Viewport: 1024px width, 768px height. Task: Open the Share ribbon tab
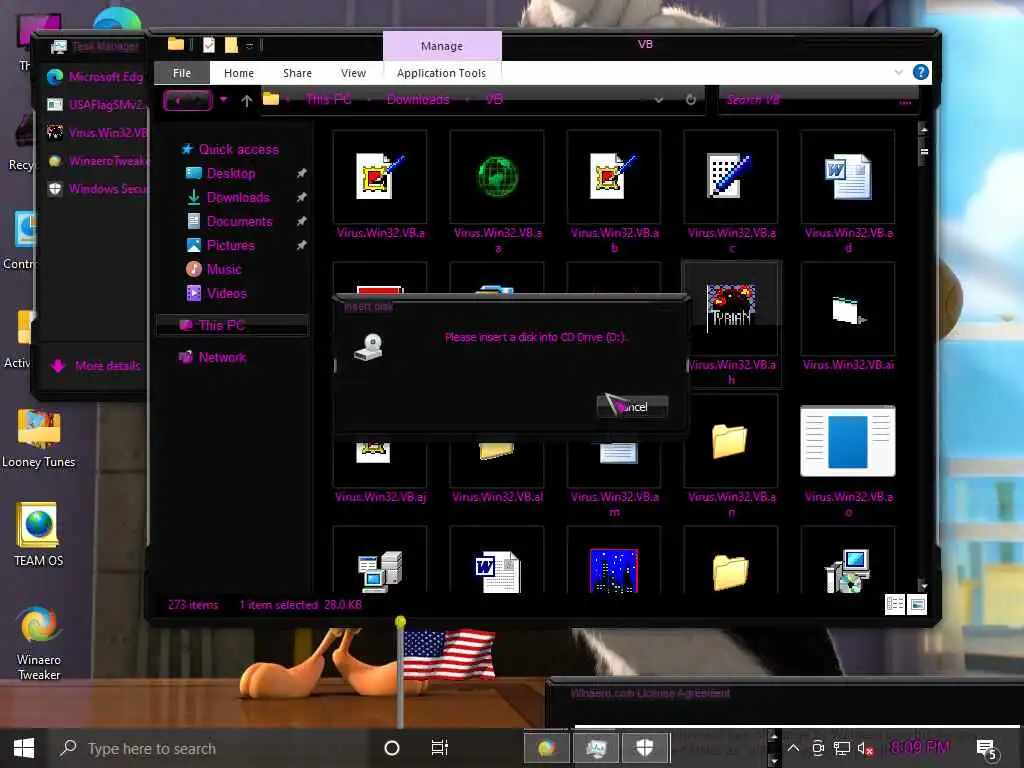[x=297, y=73]
